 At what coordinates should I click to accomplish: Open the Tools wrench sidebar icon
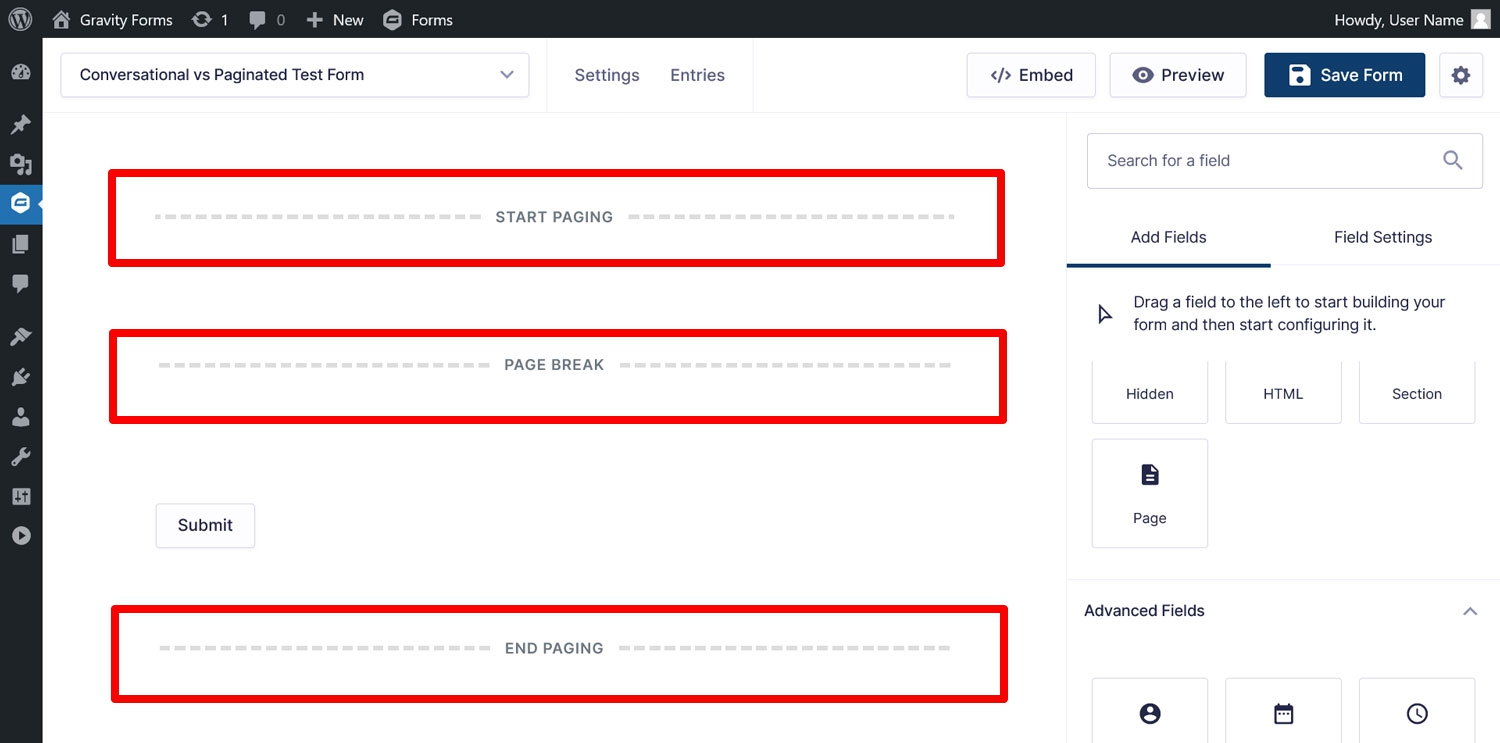21,457
